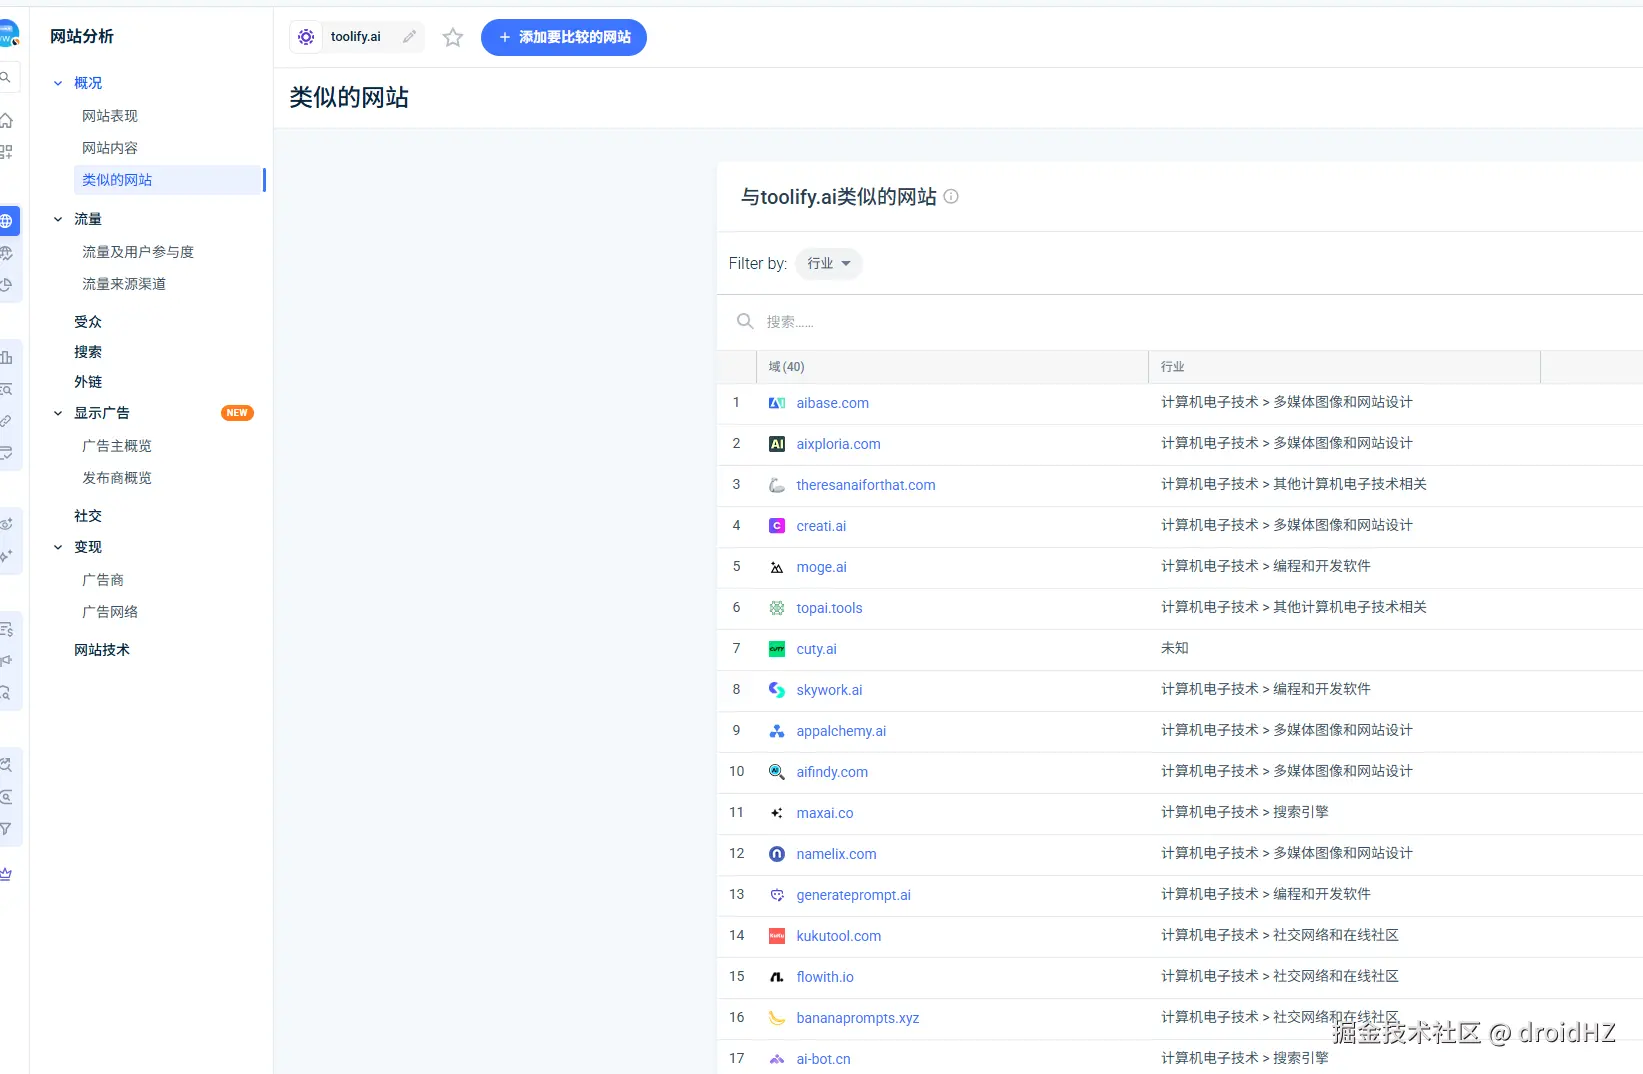Screen dimensions: 1643x1074
Task: Open the moge.ai link
Action: tap(822, 567)
